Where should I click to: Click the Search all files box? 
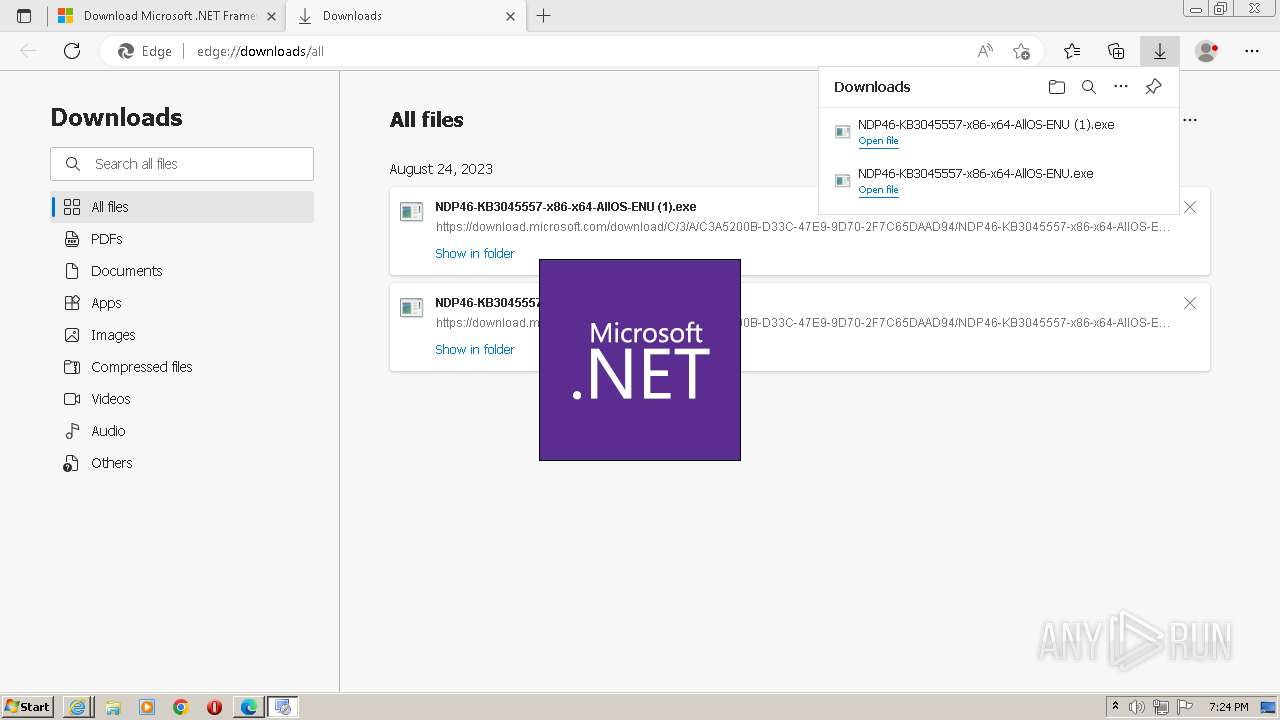[x=182, y=164]
